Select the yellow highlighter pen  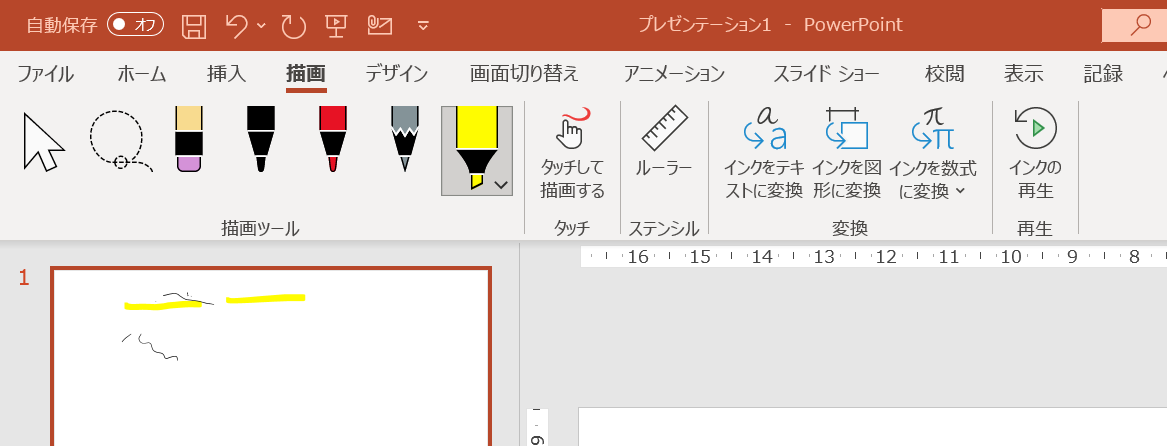point(476,149)
